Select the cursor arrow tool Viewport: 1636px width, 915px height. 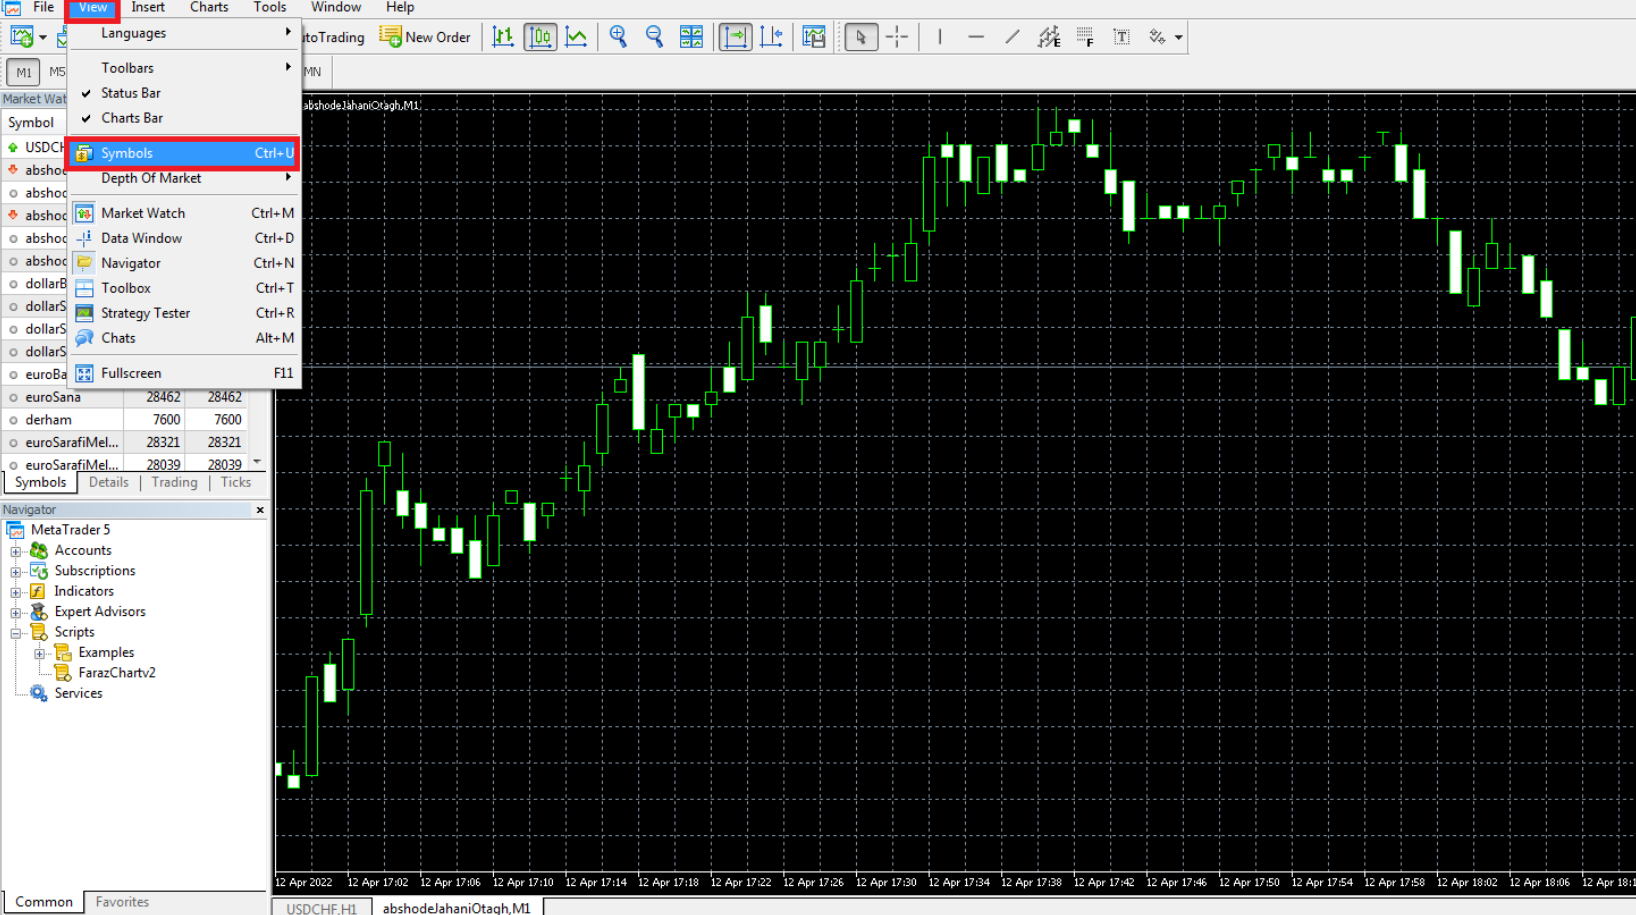click(x=860, y=37)
